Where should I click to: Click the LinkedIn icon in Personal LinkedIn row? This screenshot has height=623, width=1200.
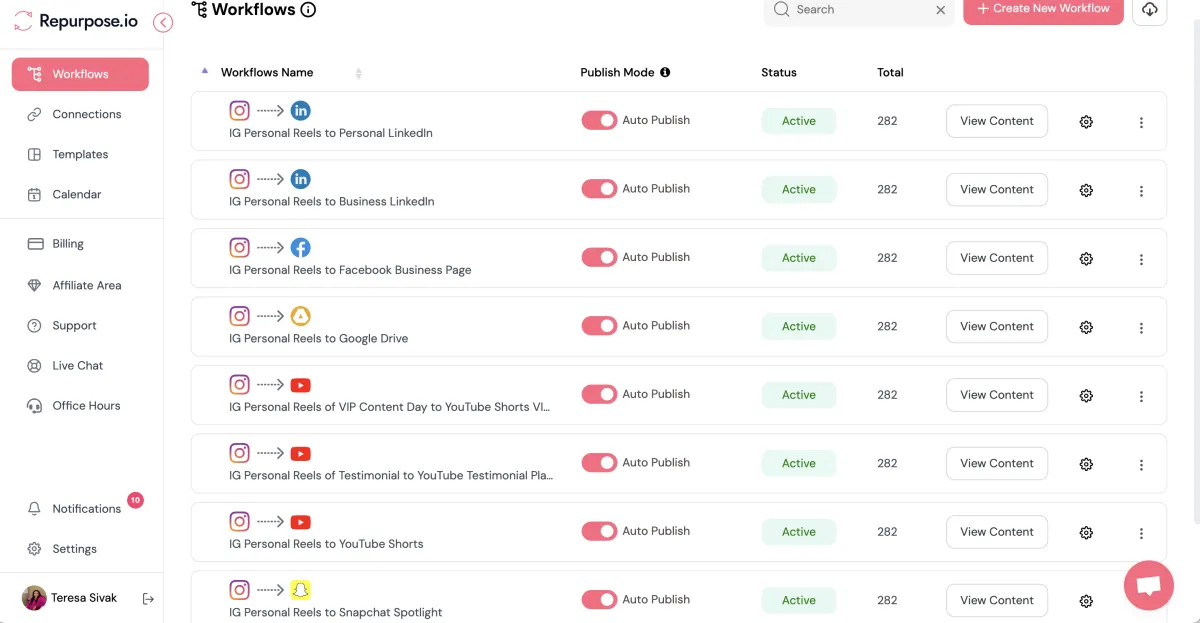click(300, 110)
